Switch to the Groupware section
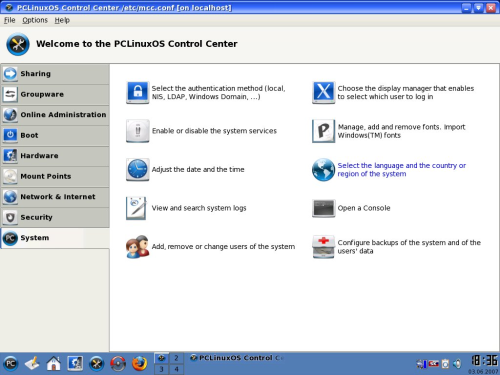Image resolution: width=500 pixels, height=375 pixels. (55, 94)
